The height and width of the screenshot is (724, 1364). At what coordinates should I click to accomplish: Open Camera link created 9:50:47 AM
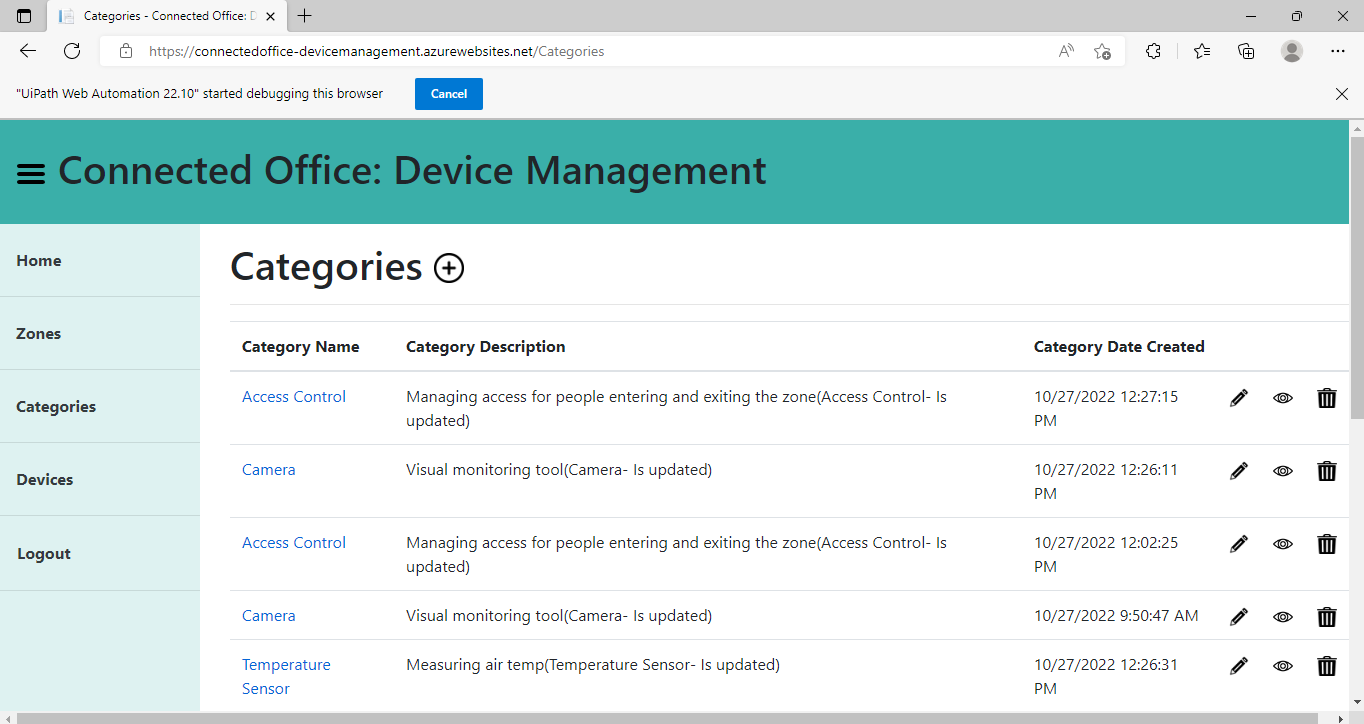click(269, 616)
